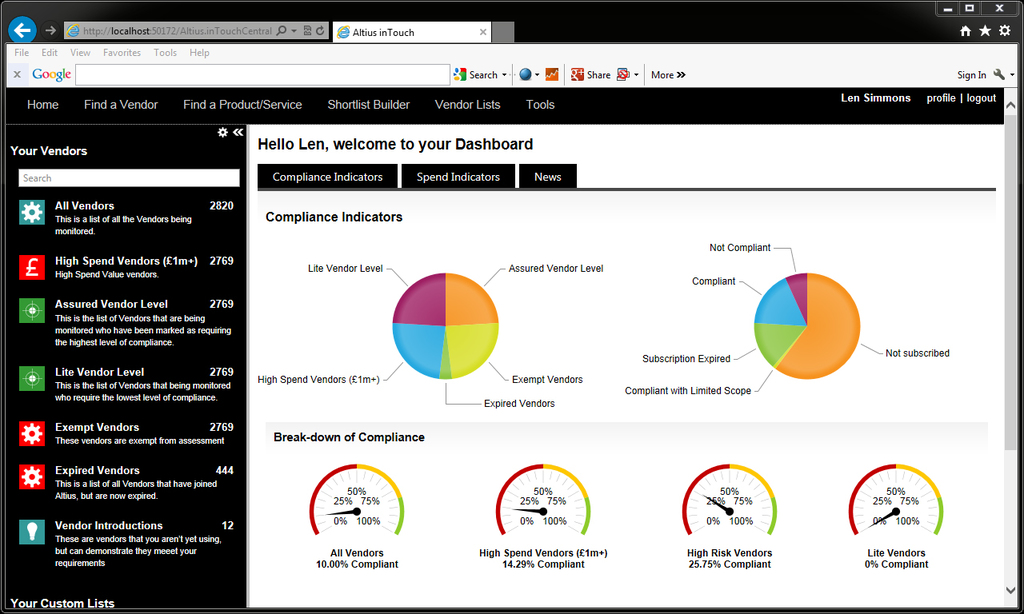Screen dimensions: 1024x614
Task: Click the Your Vendors search field
Action: (129, 178)
